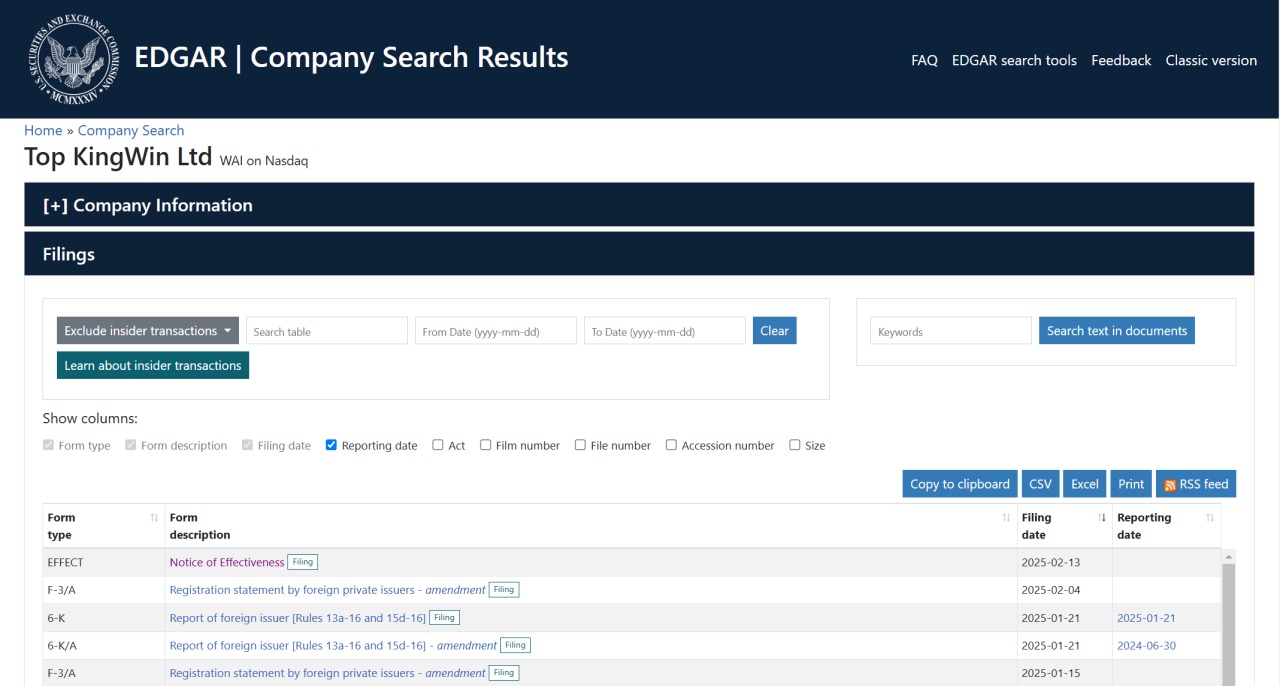Click the filings table scroll-up arrow

pos(1229,556)
